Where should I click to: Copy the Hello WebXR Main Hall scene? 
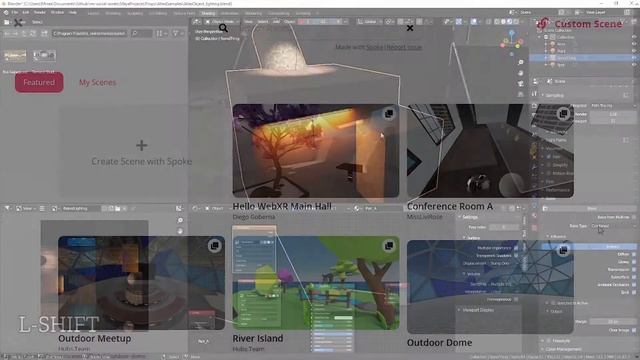pos(389,114)
